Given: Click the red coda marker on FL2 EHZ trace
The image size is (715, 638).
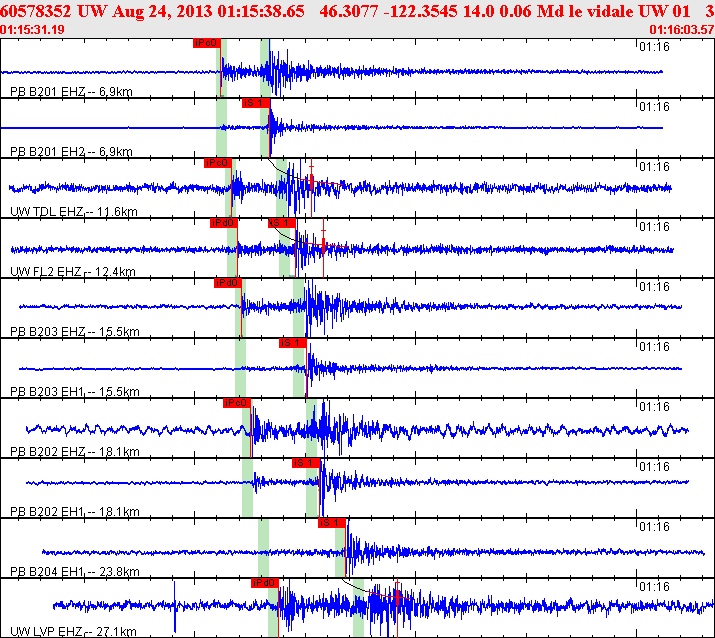Looking at the screenshot, I should tap(323, 245).
